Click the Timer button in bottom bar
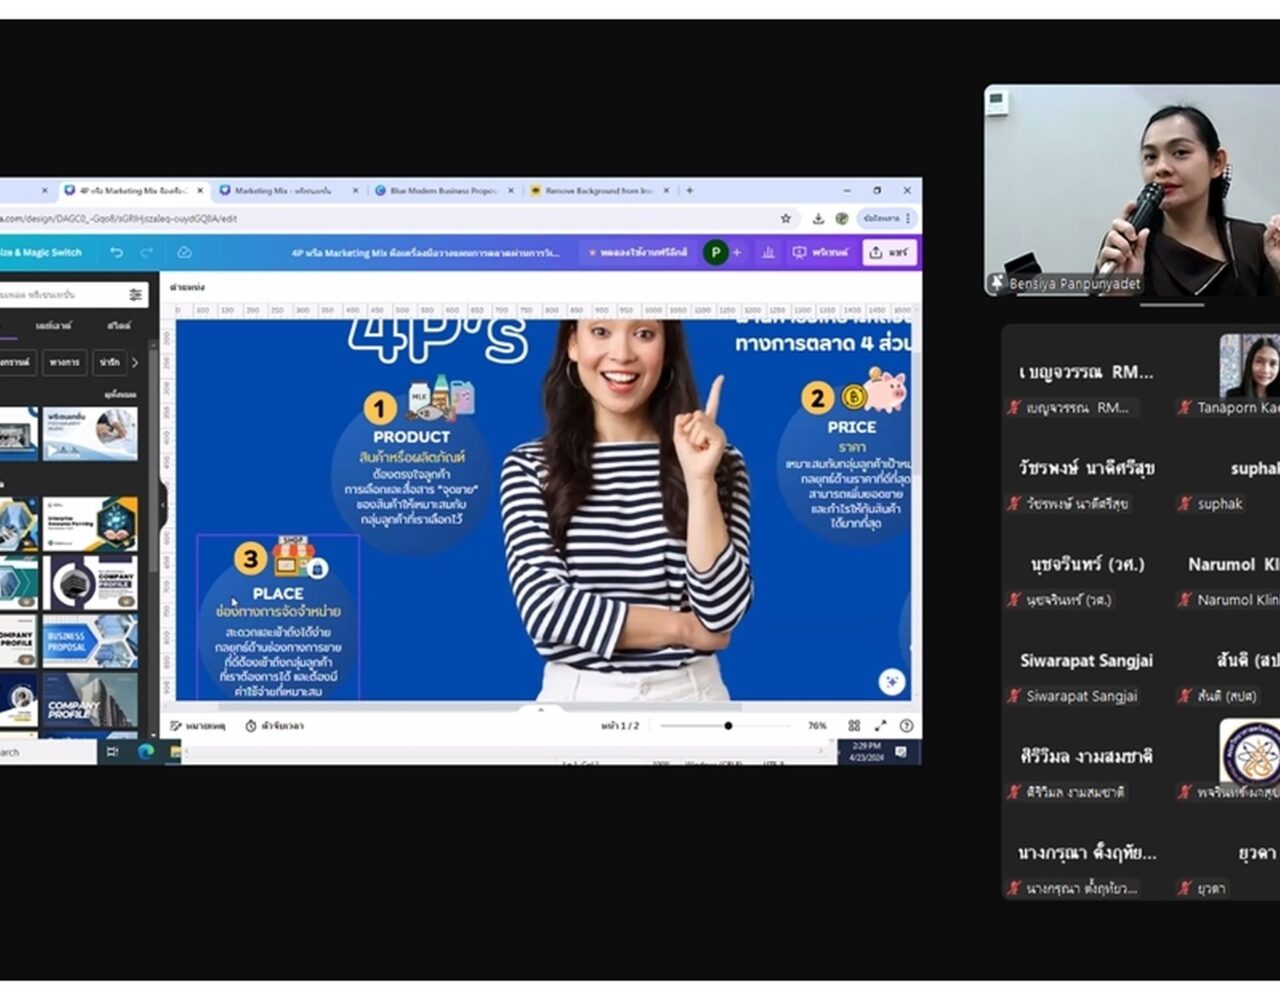 coord(274,726)
